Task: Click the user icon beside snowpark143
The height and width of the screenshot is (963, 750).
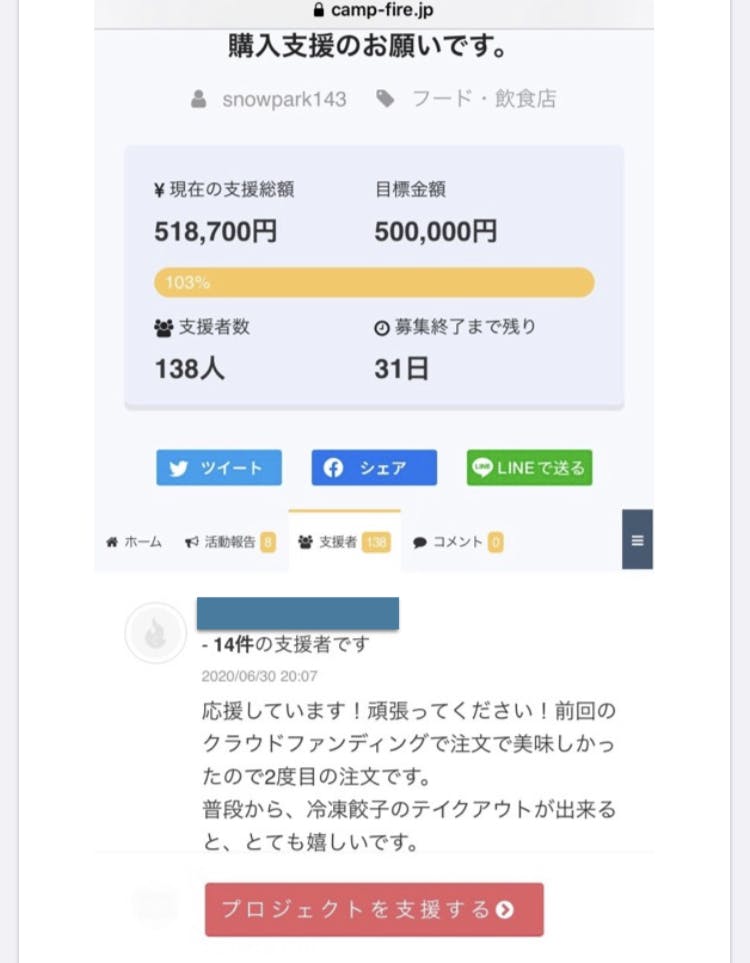Action: 199,99
